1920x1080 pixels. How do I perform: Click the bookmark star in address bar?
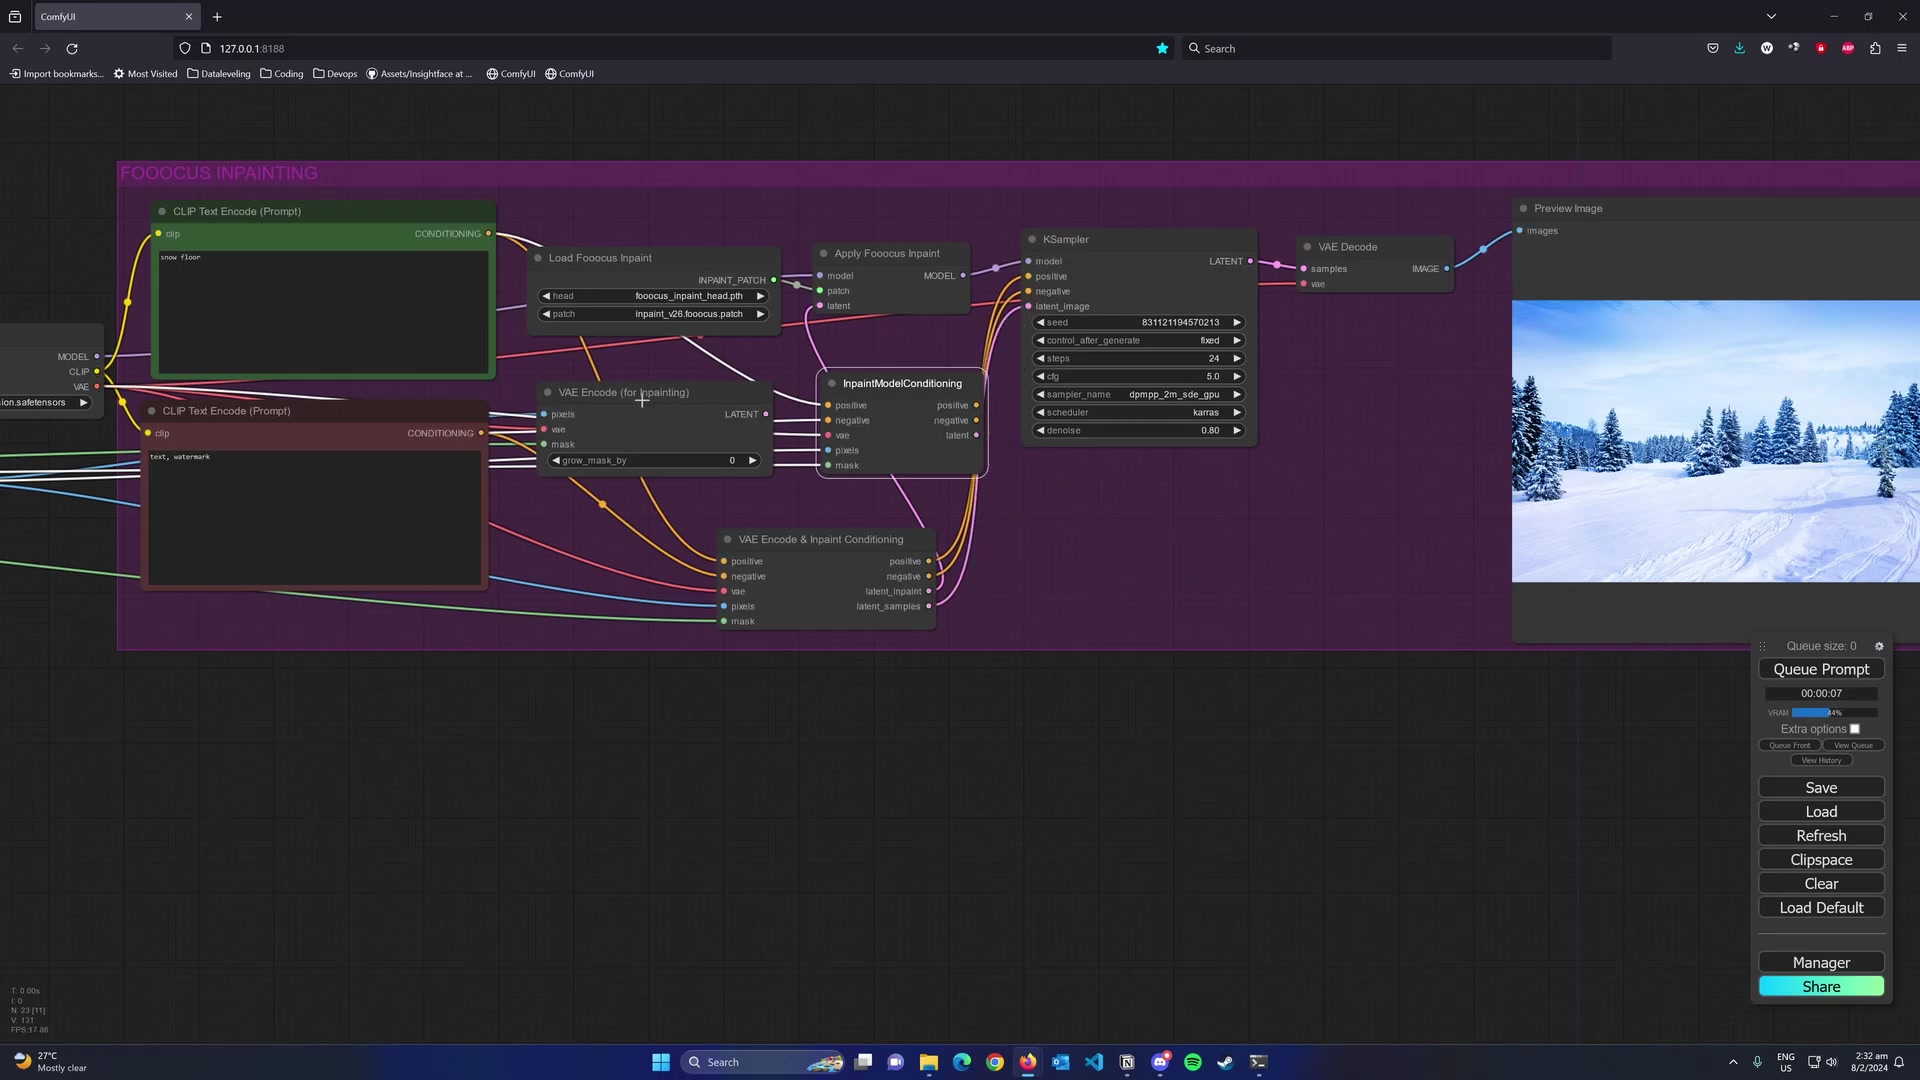(1161, 48)
